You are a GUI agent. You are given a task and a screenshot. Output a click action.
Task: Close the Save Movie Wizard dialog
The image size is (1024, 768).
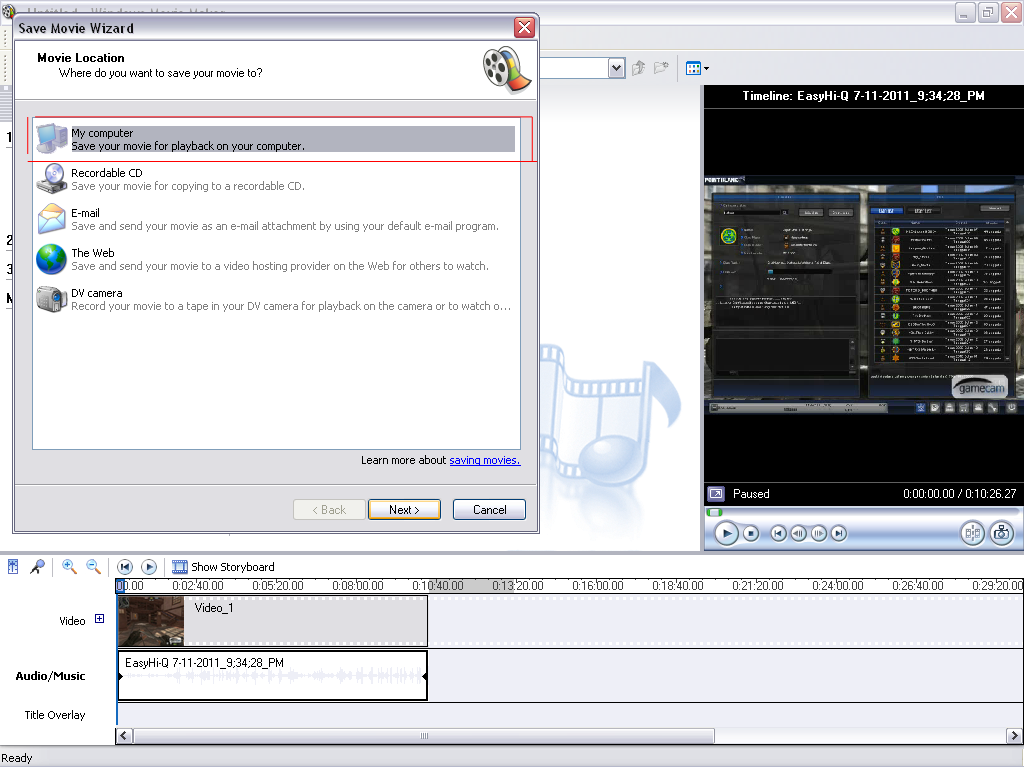[524, 27]
